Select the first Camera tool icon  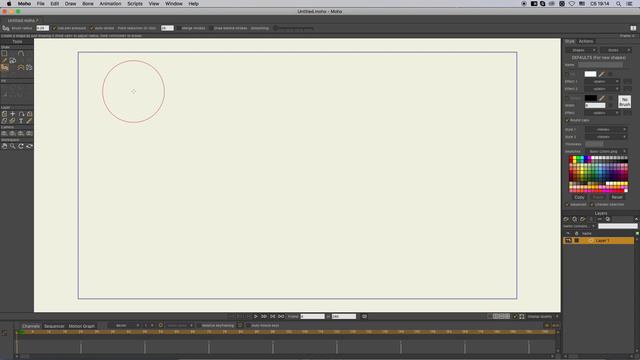(x=4, y=133)
